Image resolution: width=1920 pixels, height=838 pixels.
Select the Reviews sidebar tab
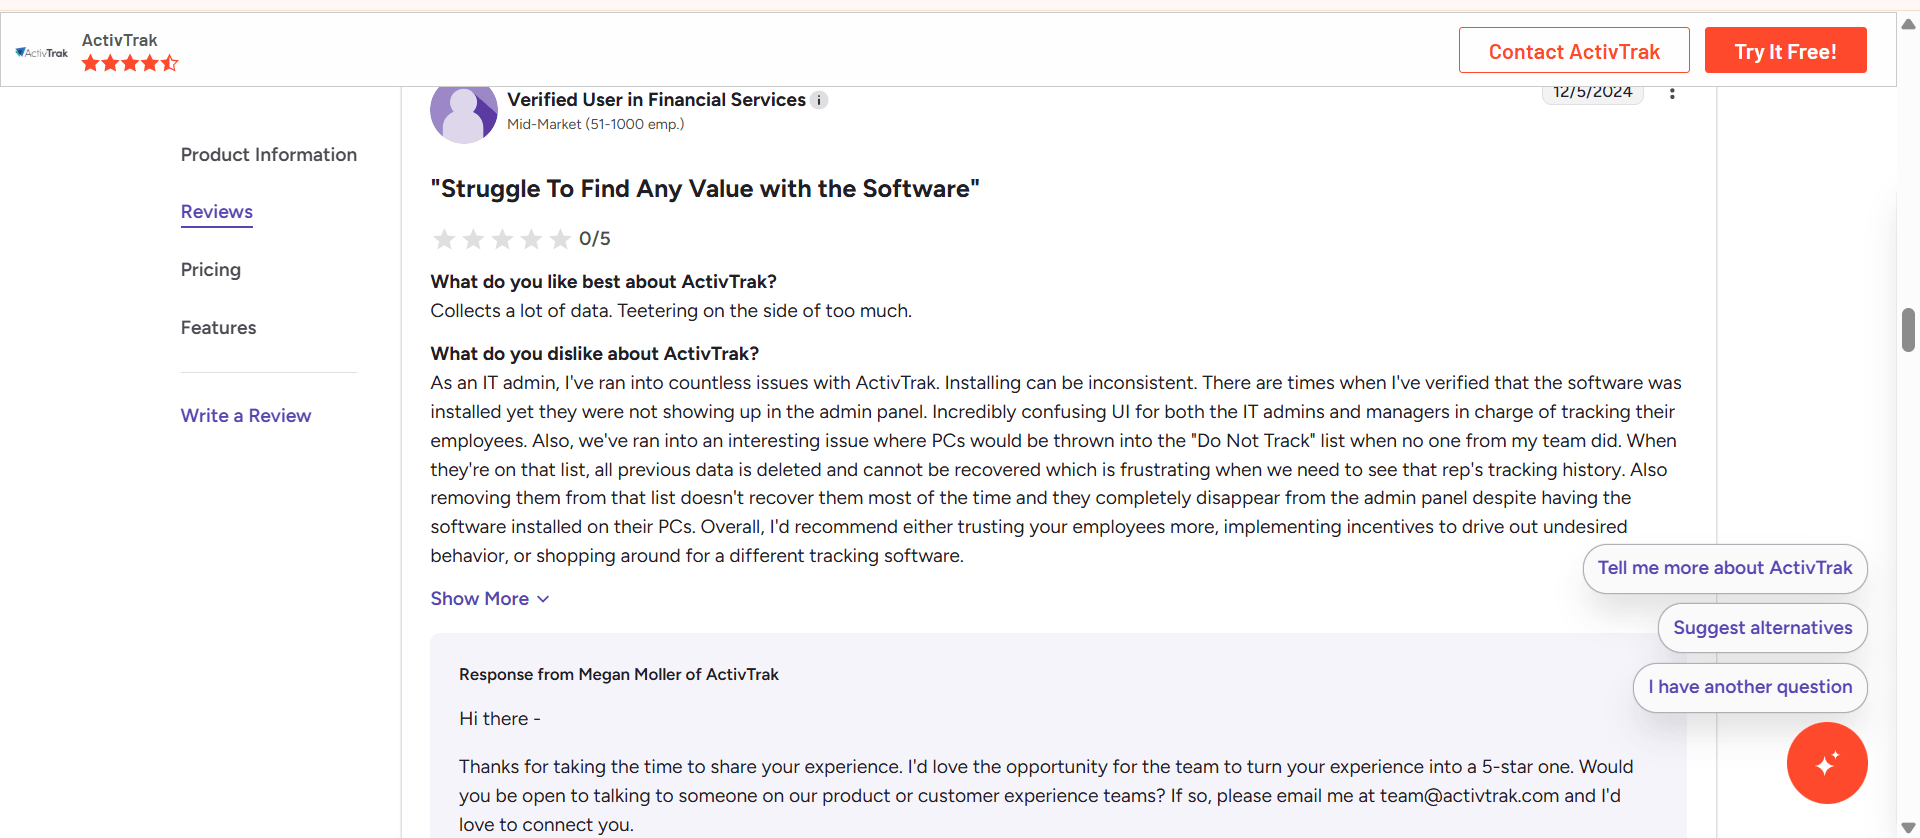[x=217, y=212]
